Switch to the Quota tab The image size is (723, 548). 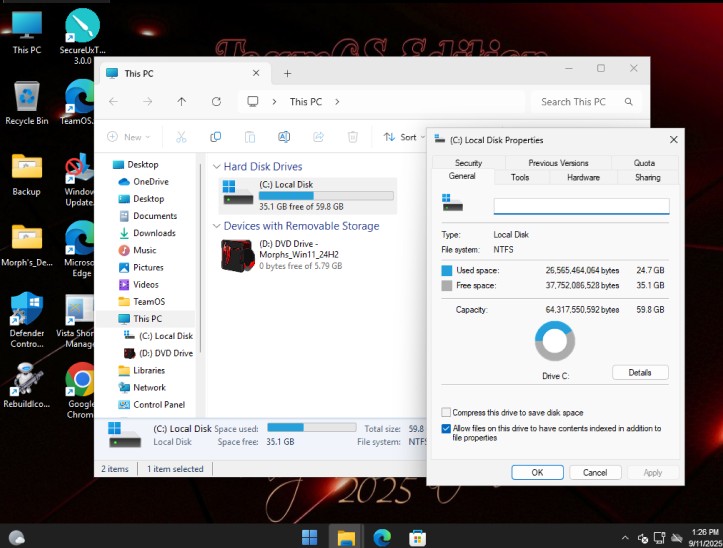pos(644,163)
